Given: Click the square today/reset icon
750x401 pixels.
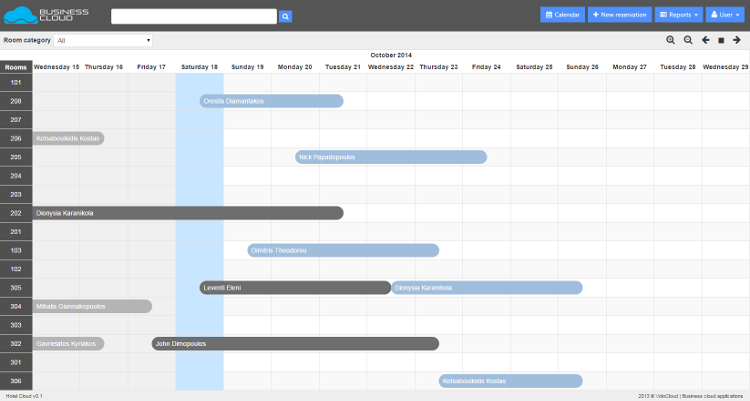Looking at the screenshot, I should click(x=721, y=40).
